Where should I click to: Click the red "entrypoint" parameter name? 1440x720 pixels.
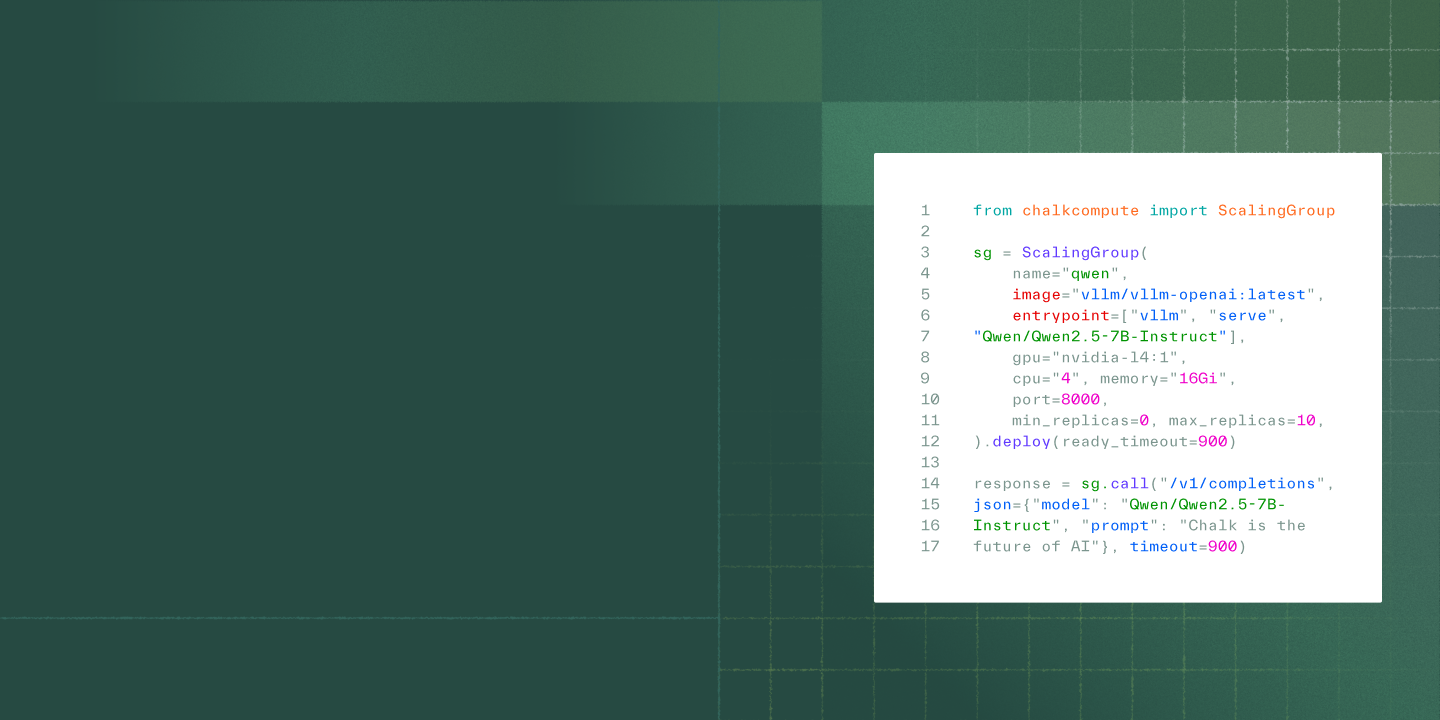coord(1061,316)
